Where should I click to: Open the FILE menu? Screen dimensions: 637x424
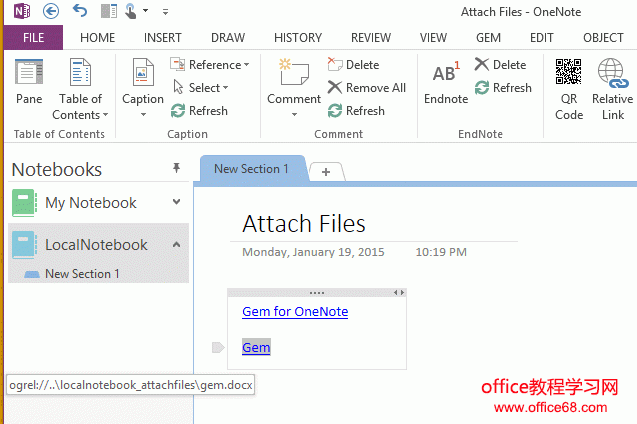click(x=33, y=38)
